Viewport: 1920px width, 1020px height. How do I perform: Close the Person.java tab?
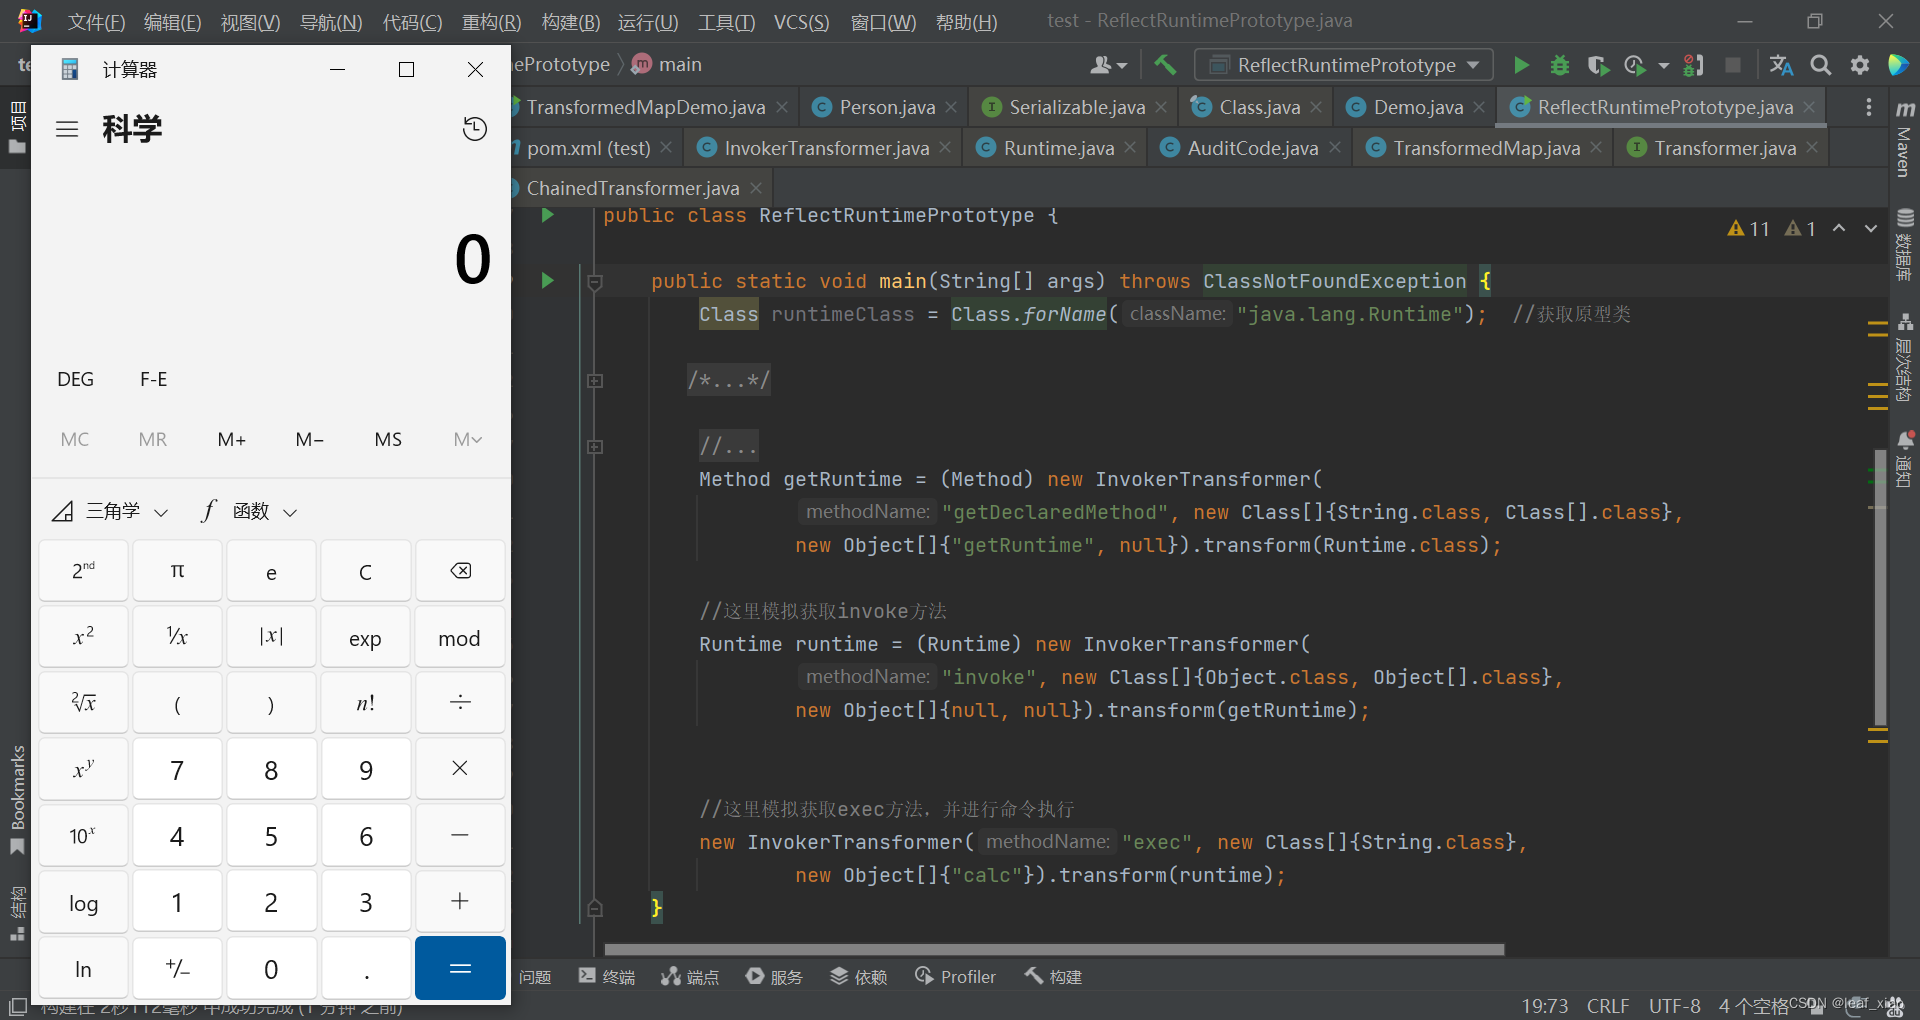point(951,107)
